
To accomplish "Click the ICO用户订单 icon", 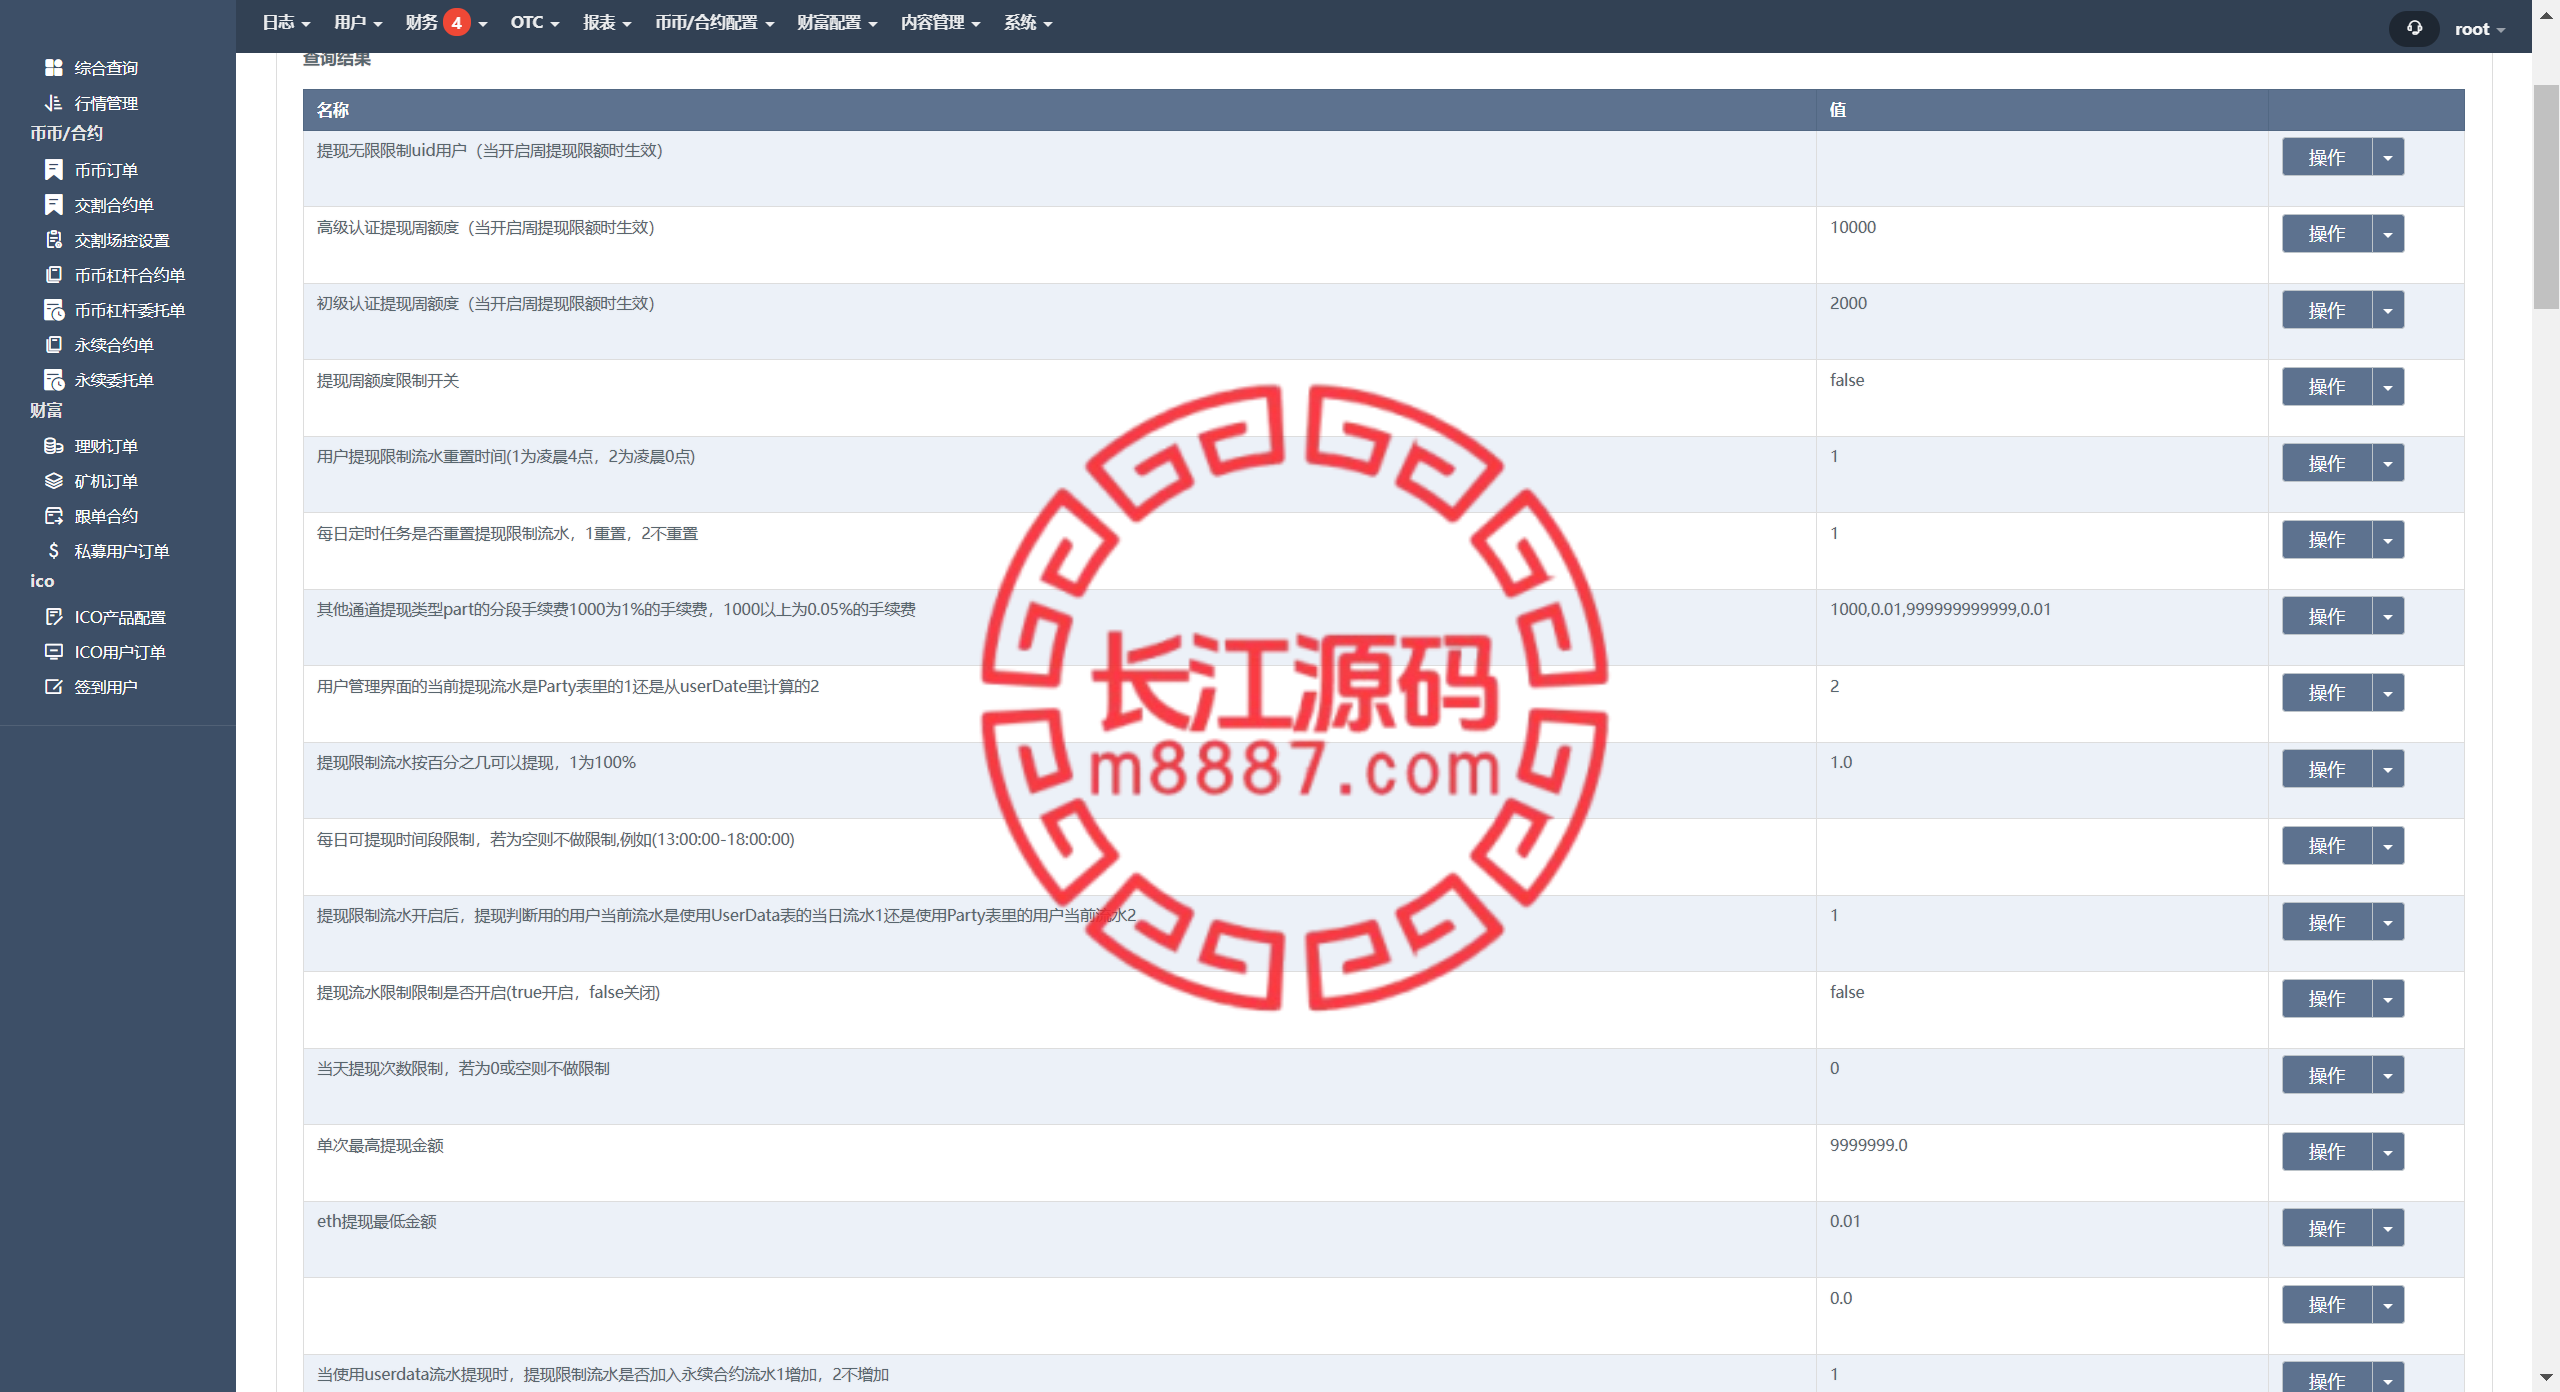I will [54, 652].
